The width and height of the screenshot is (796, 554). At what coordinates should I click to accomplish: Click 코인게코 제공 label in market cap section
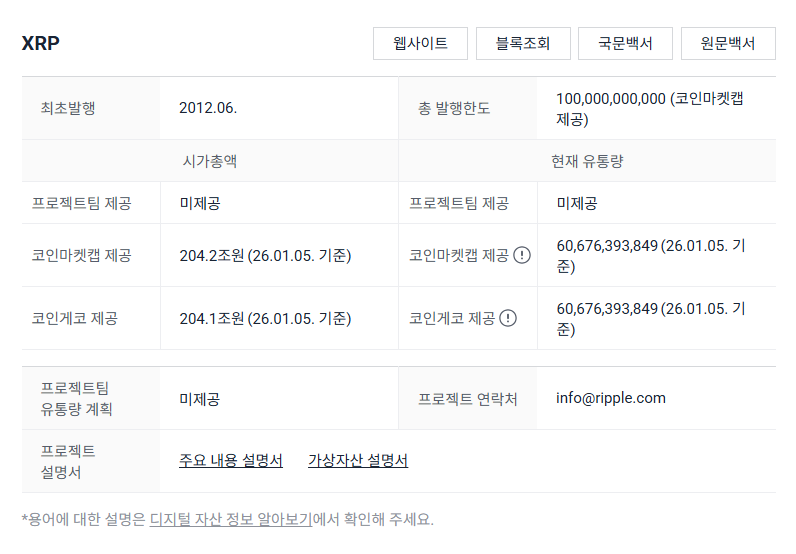[75, 318]
